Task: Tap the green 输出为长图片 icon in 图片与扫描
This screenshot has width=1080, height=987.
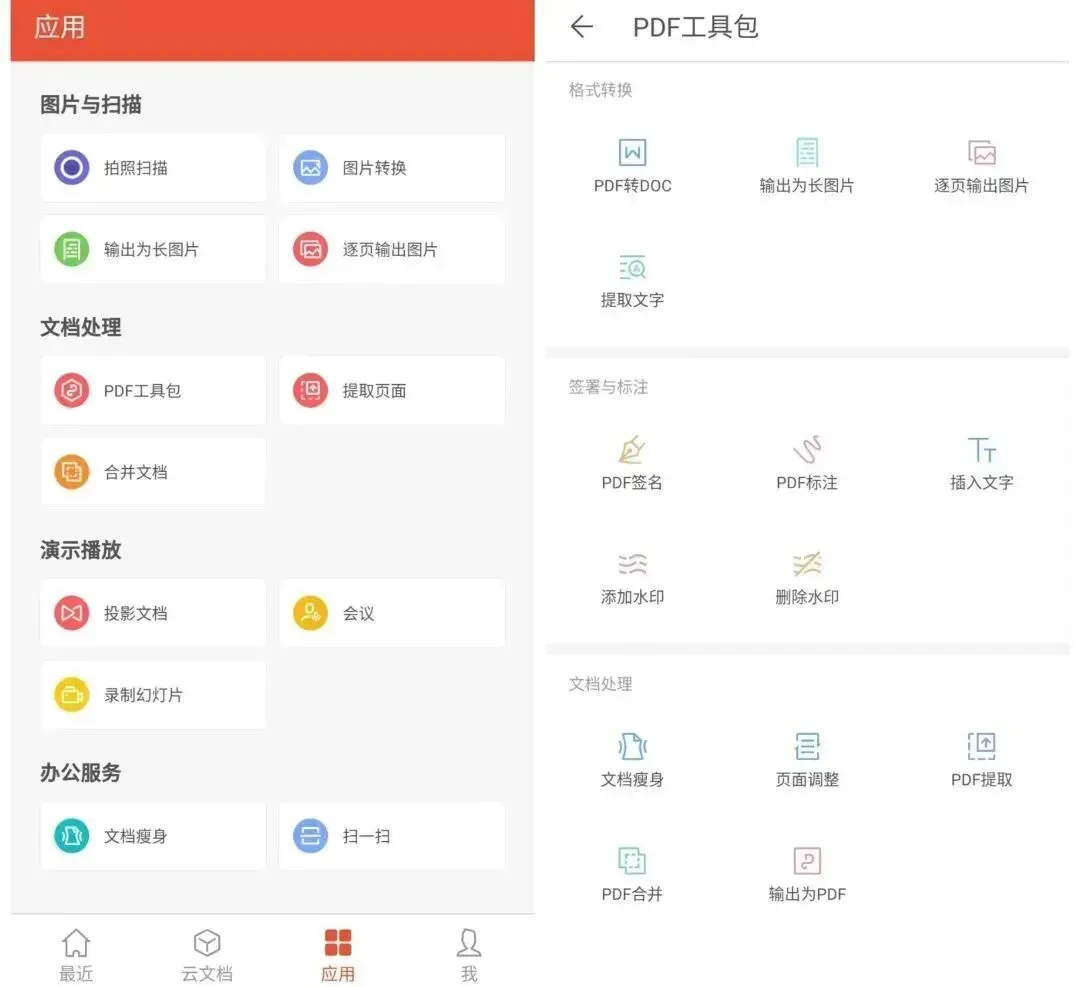Action: coord(72,249)
